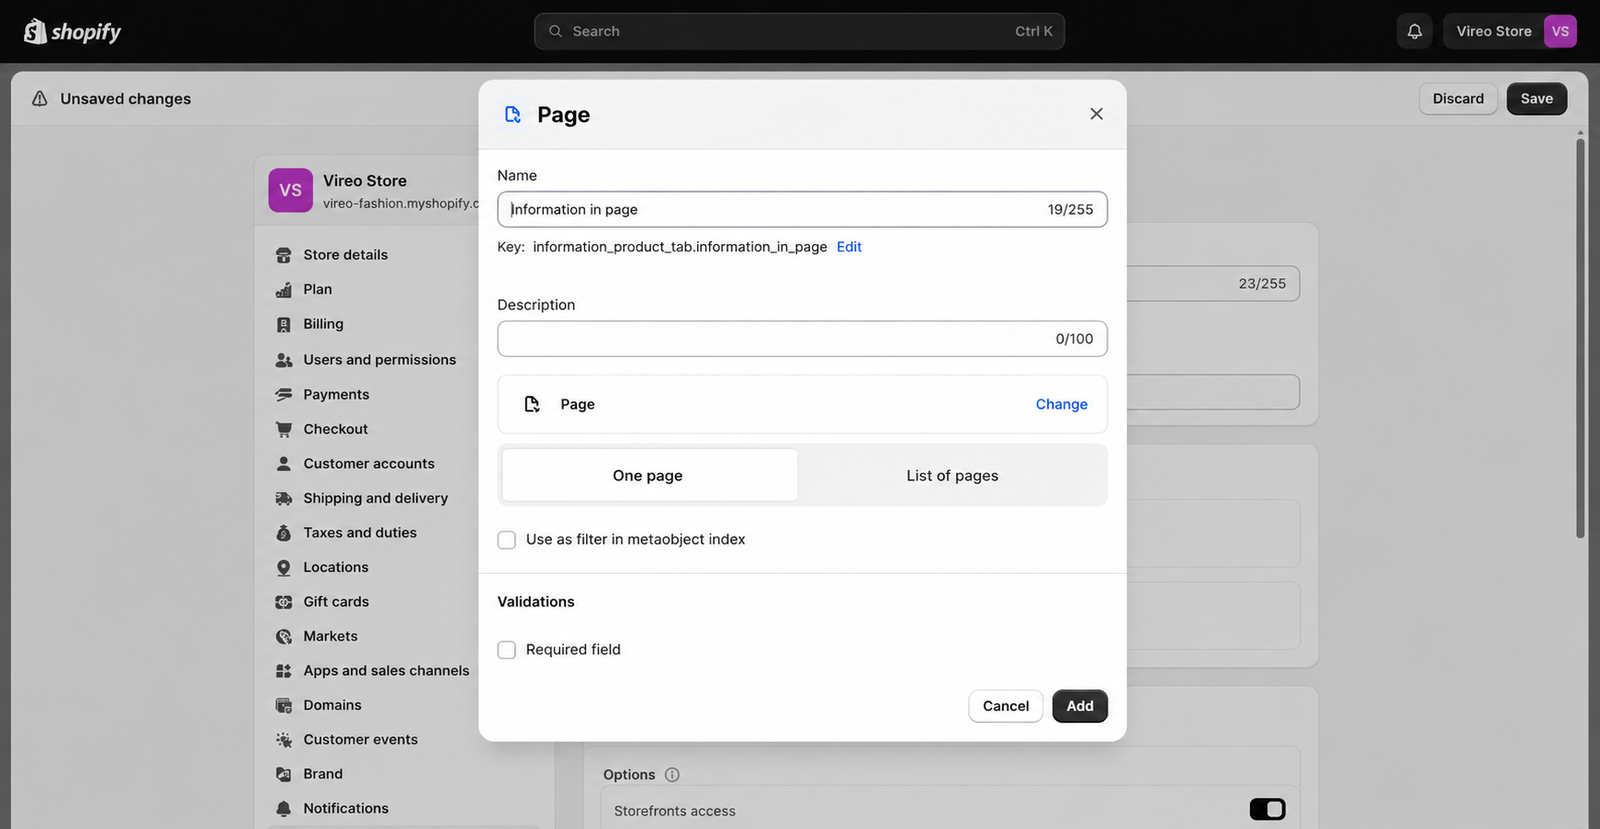Click the Discard button
The image size is (1600, 829).
[x=1458, y=98]
